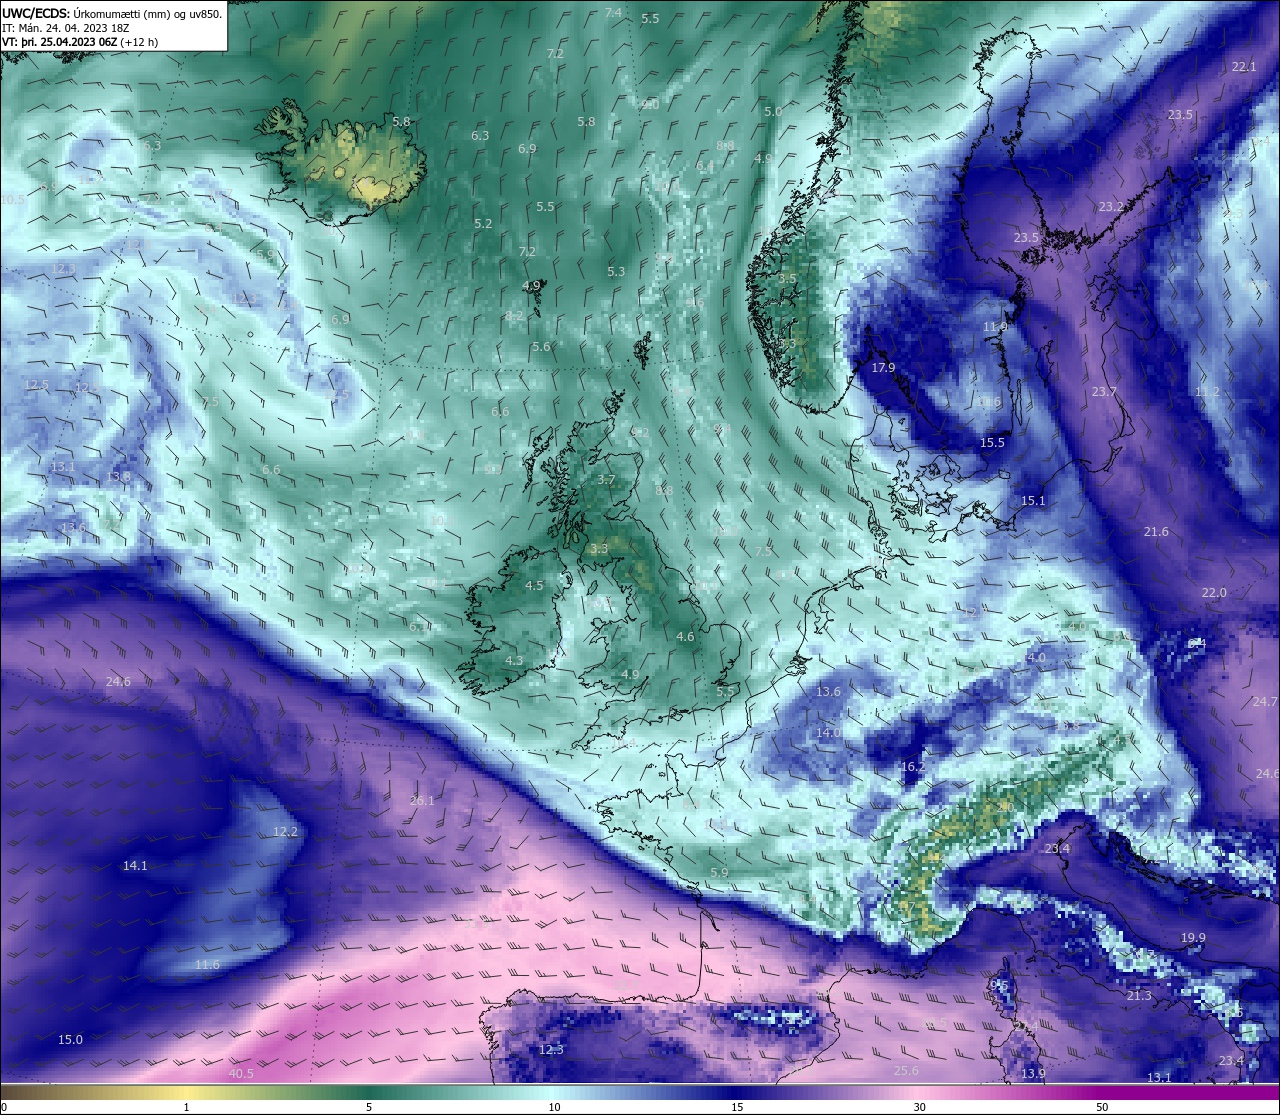Click the 'VT: þri. 25.04.2023 06Z (+12 h)' line
This screenshot has height=1115, width=1280.
[80, 42]
